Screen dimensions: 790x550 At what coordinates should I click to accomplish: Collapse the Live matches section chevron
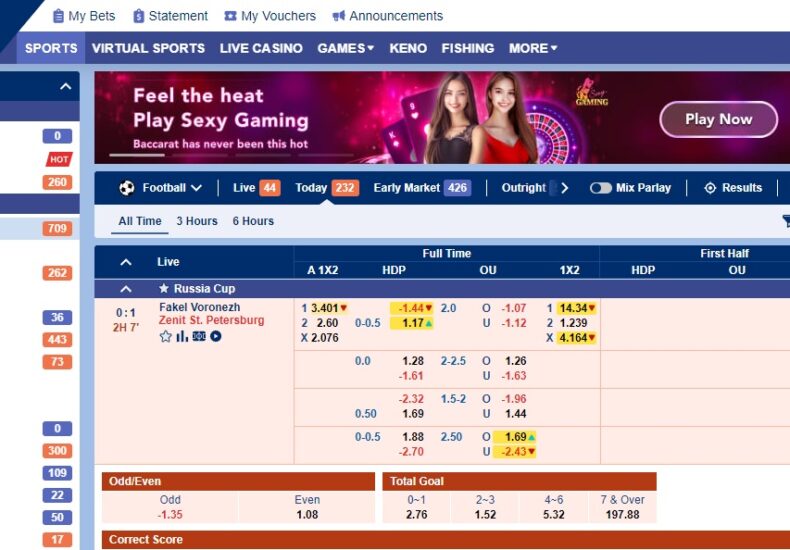click(126, 262)
